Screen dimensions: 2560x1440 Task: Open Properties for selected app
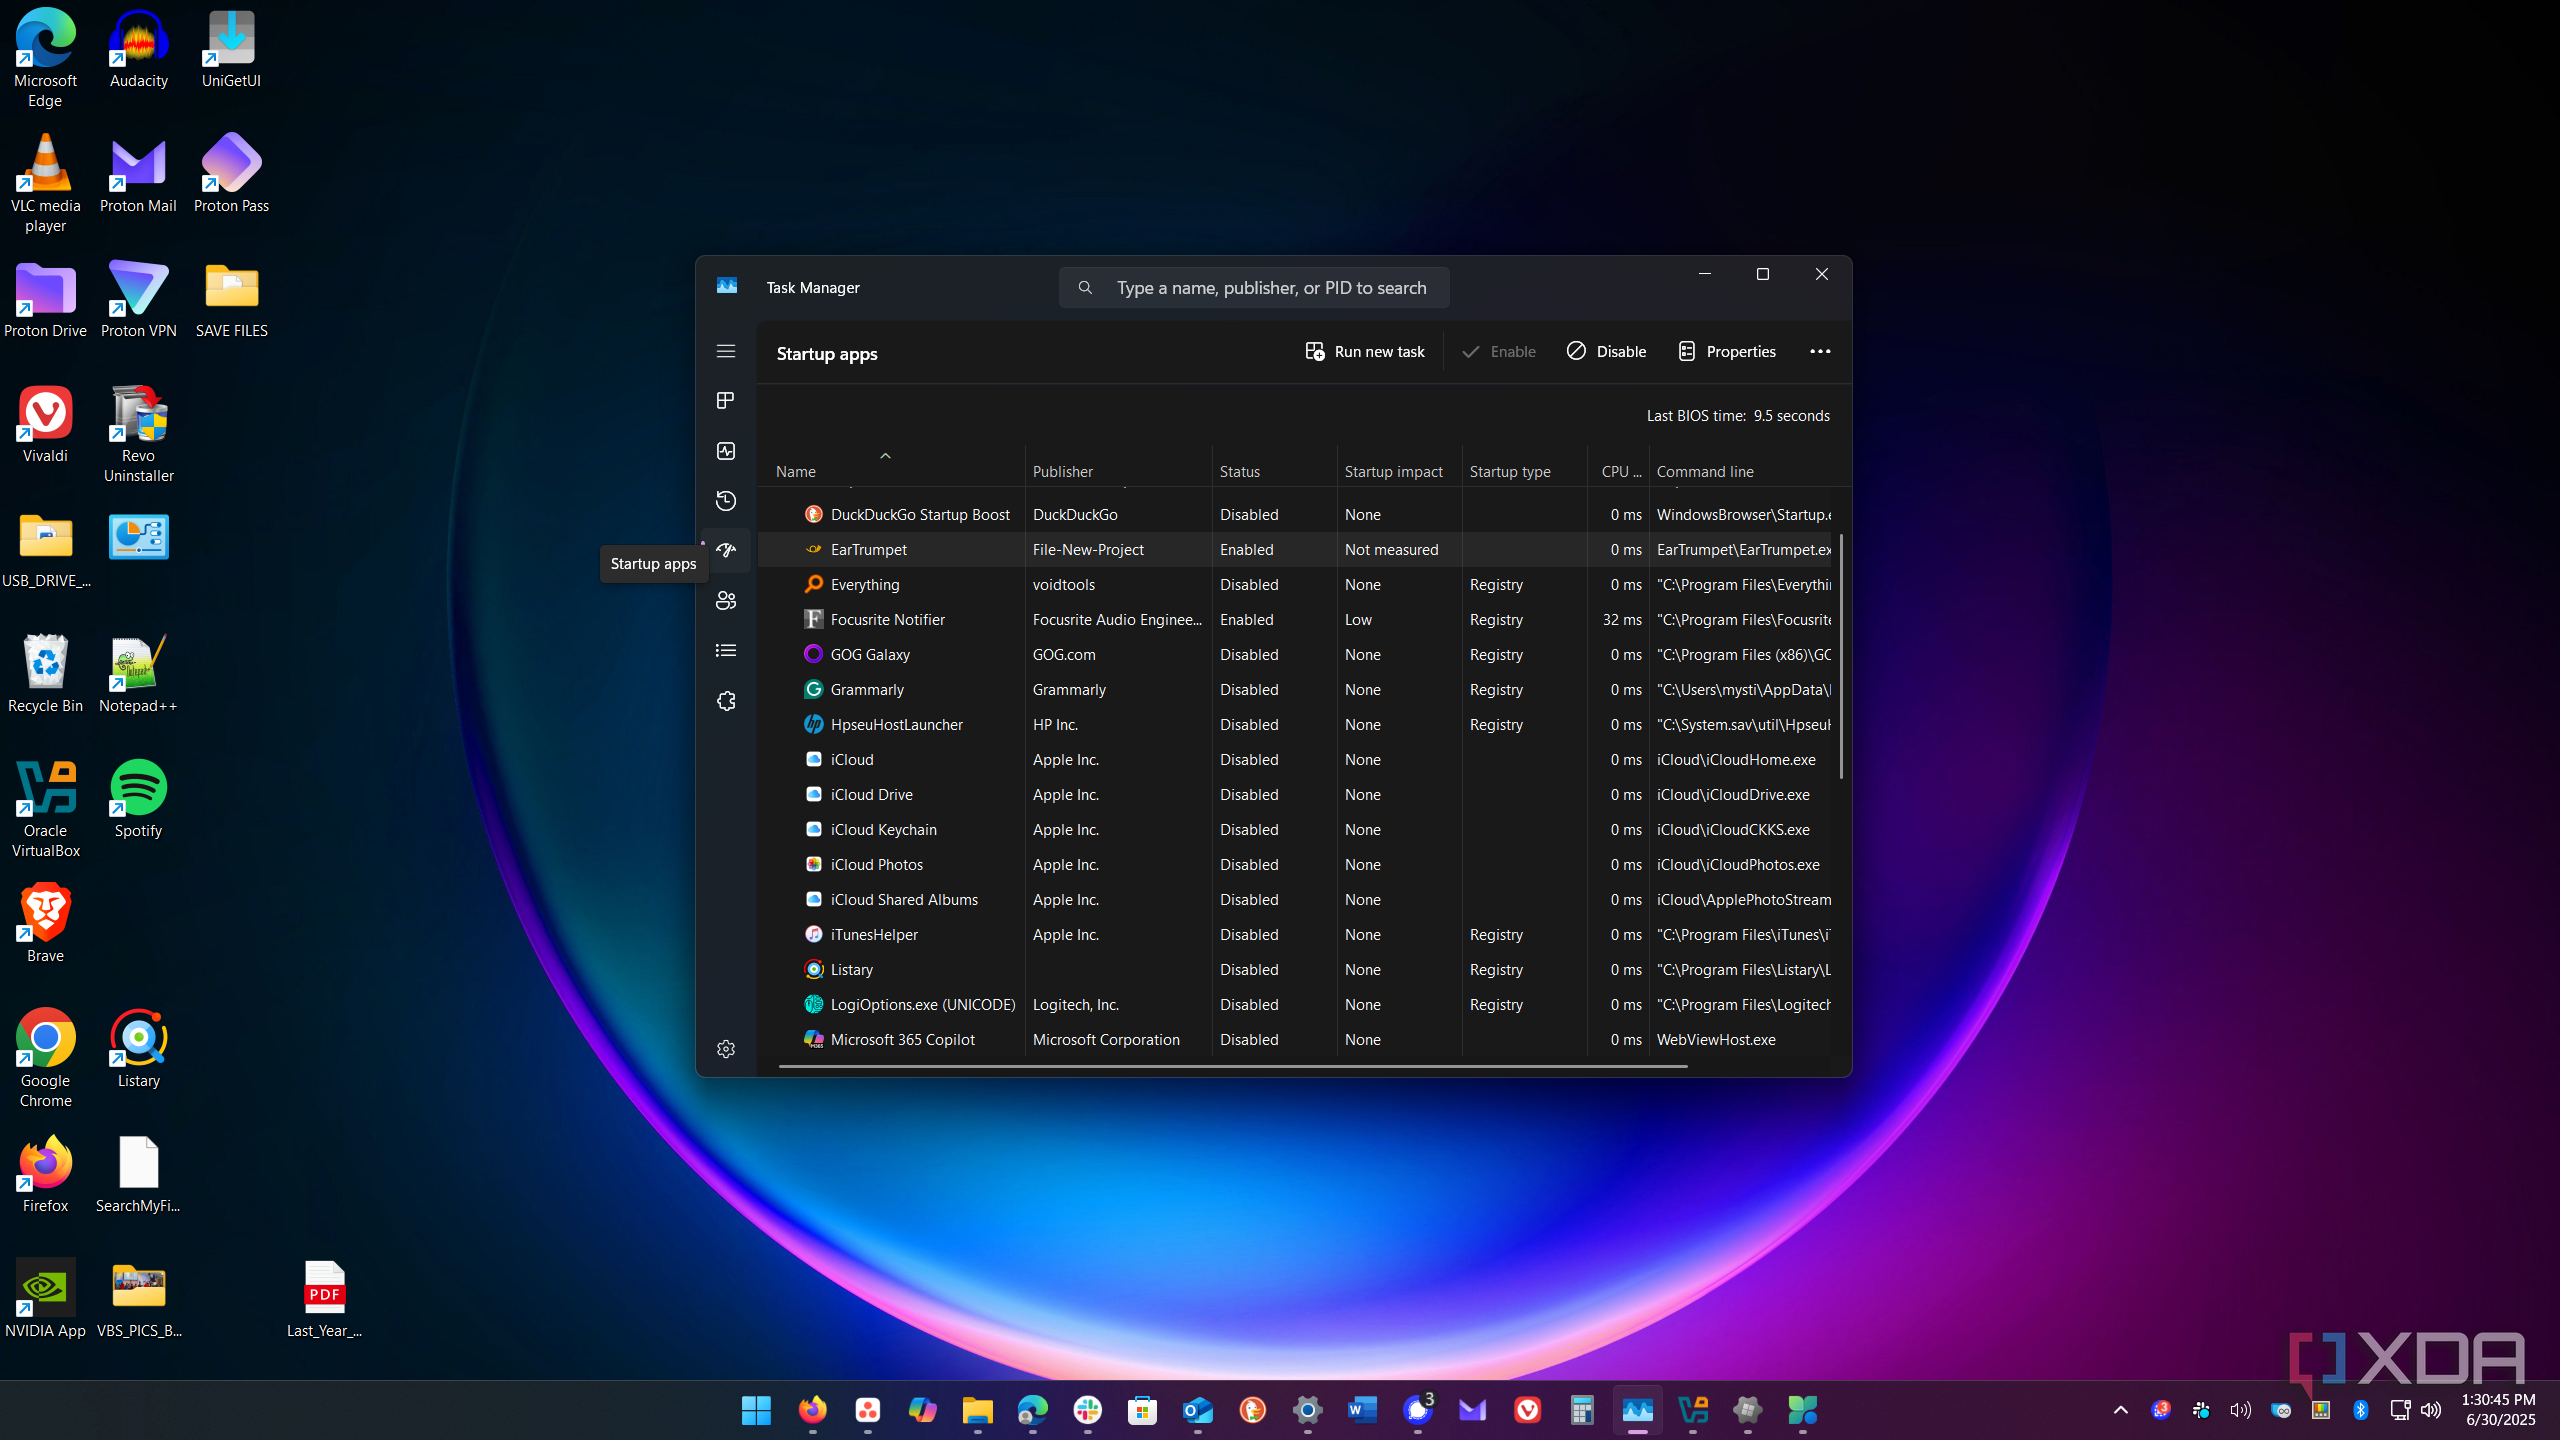1727,351
